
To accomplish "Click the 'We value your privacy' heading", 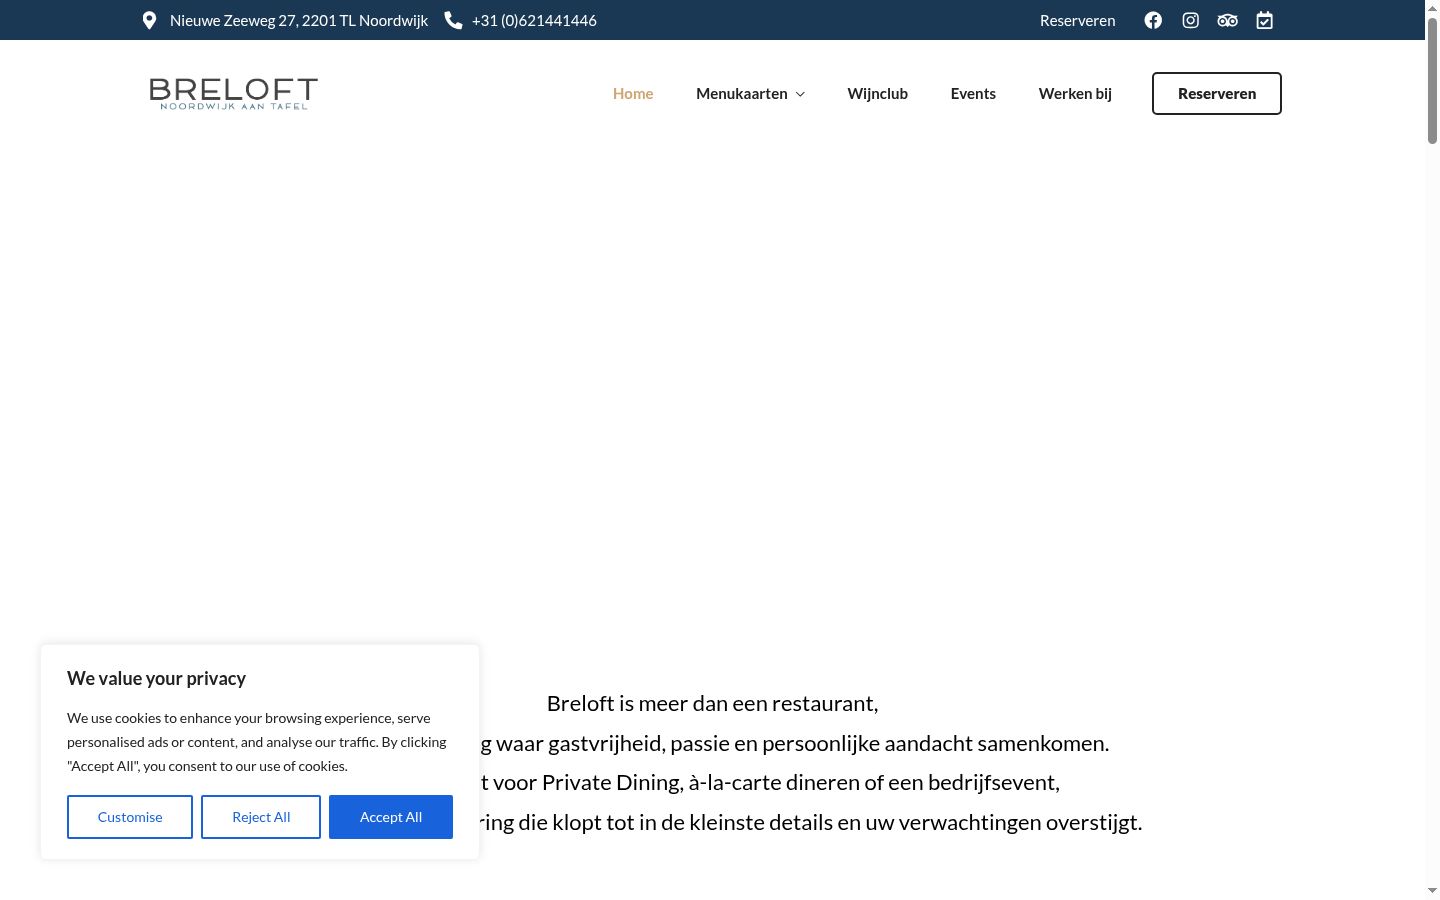I will [x=156, y=678].
